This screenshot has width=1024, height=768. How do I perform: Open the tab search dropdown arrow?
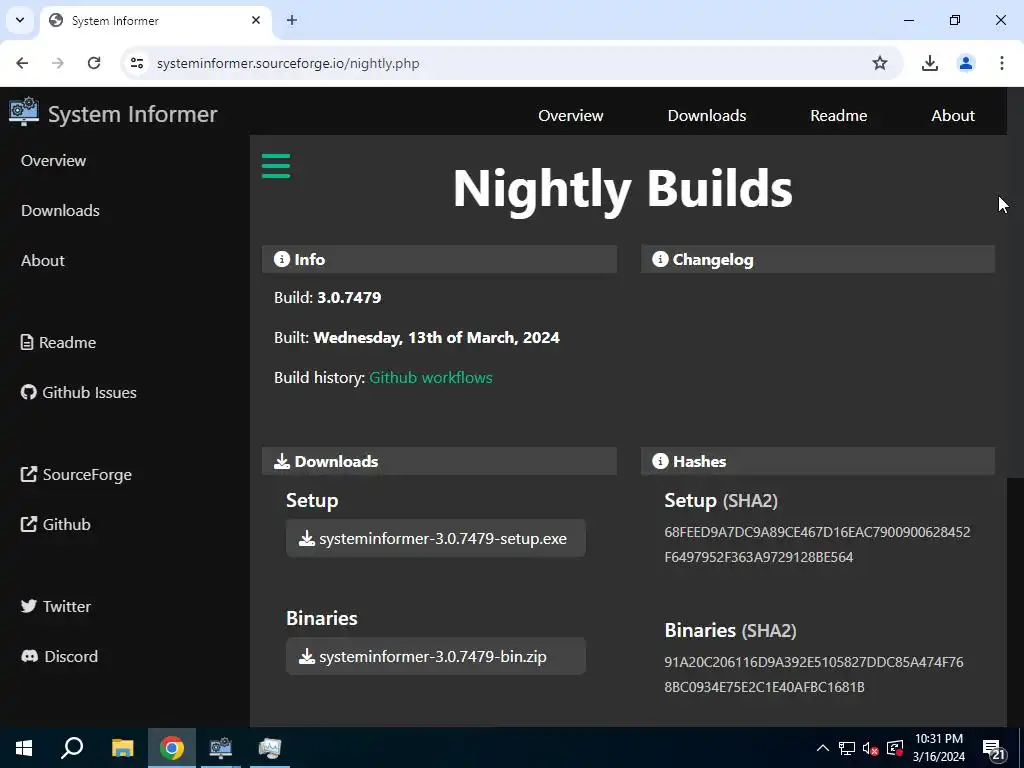20,20
